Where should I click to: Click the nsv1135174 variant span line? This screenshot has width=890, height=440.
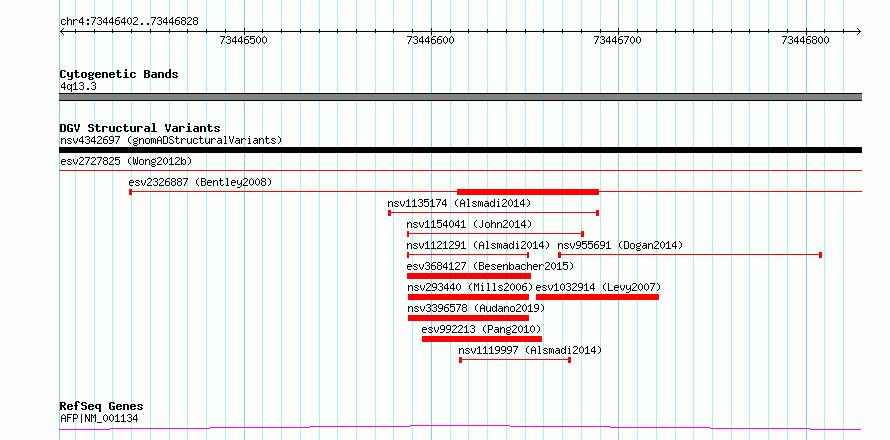pos(493,213)
